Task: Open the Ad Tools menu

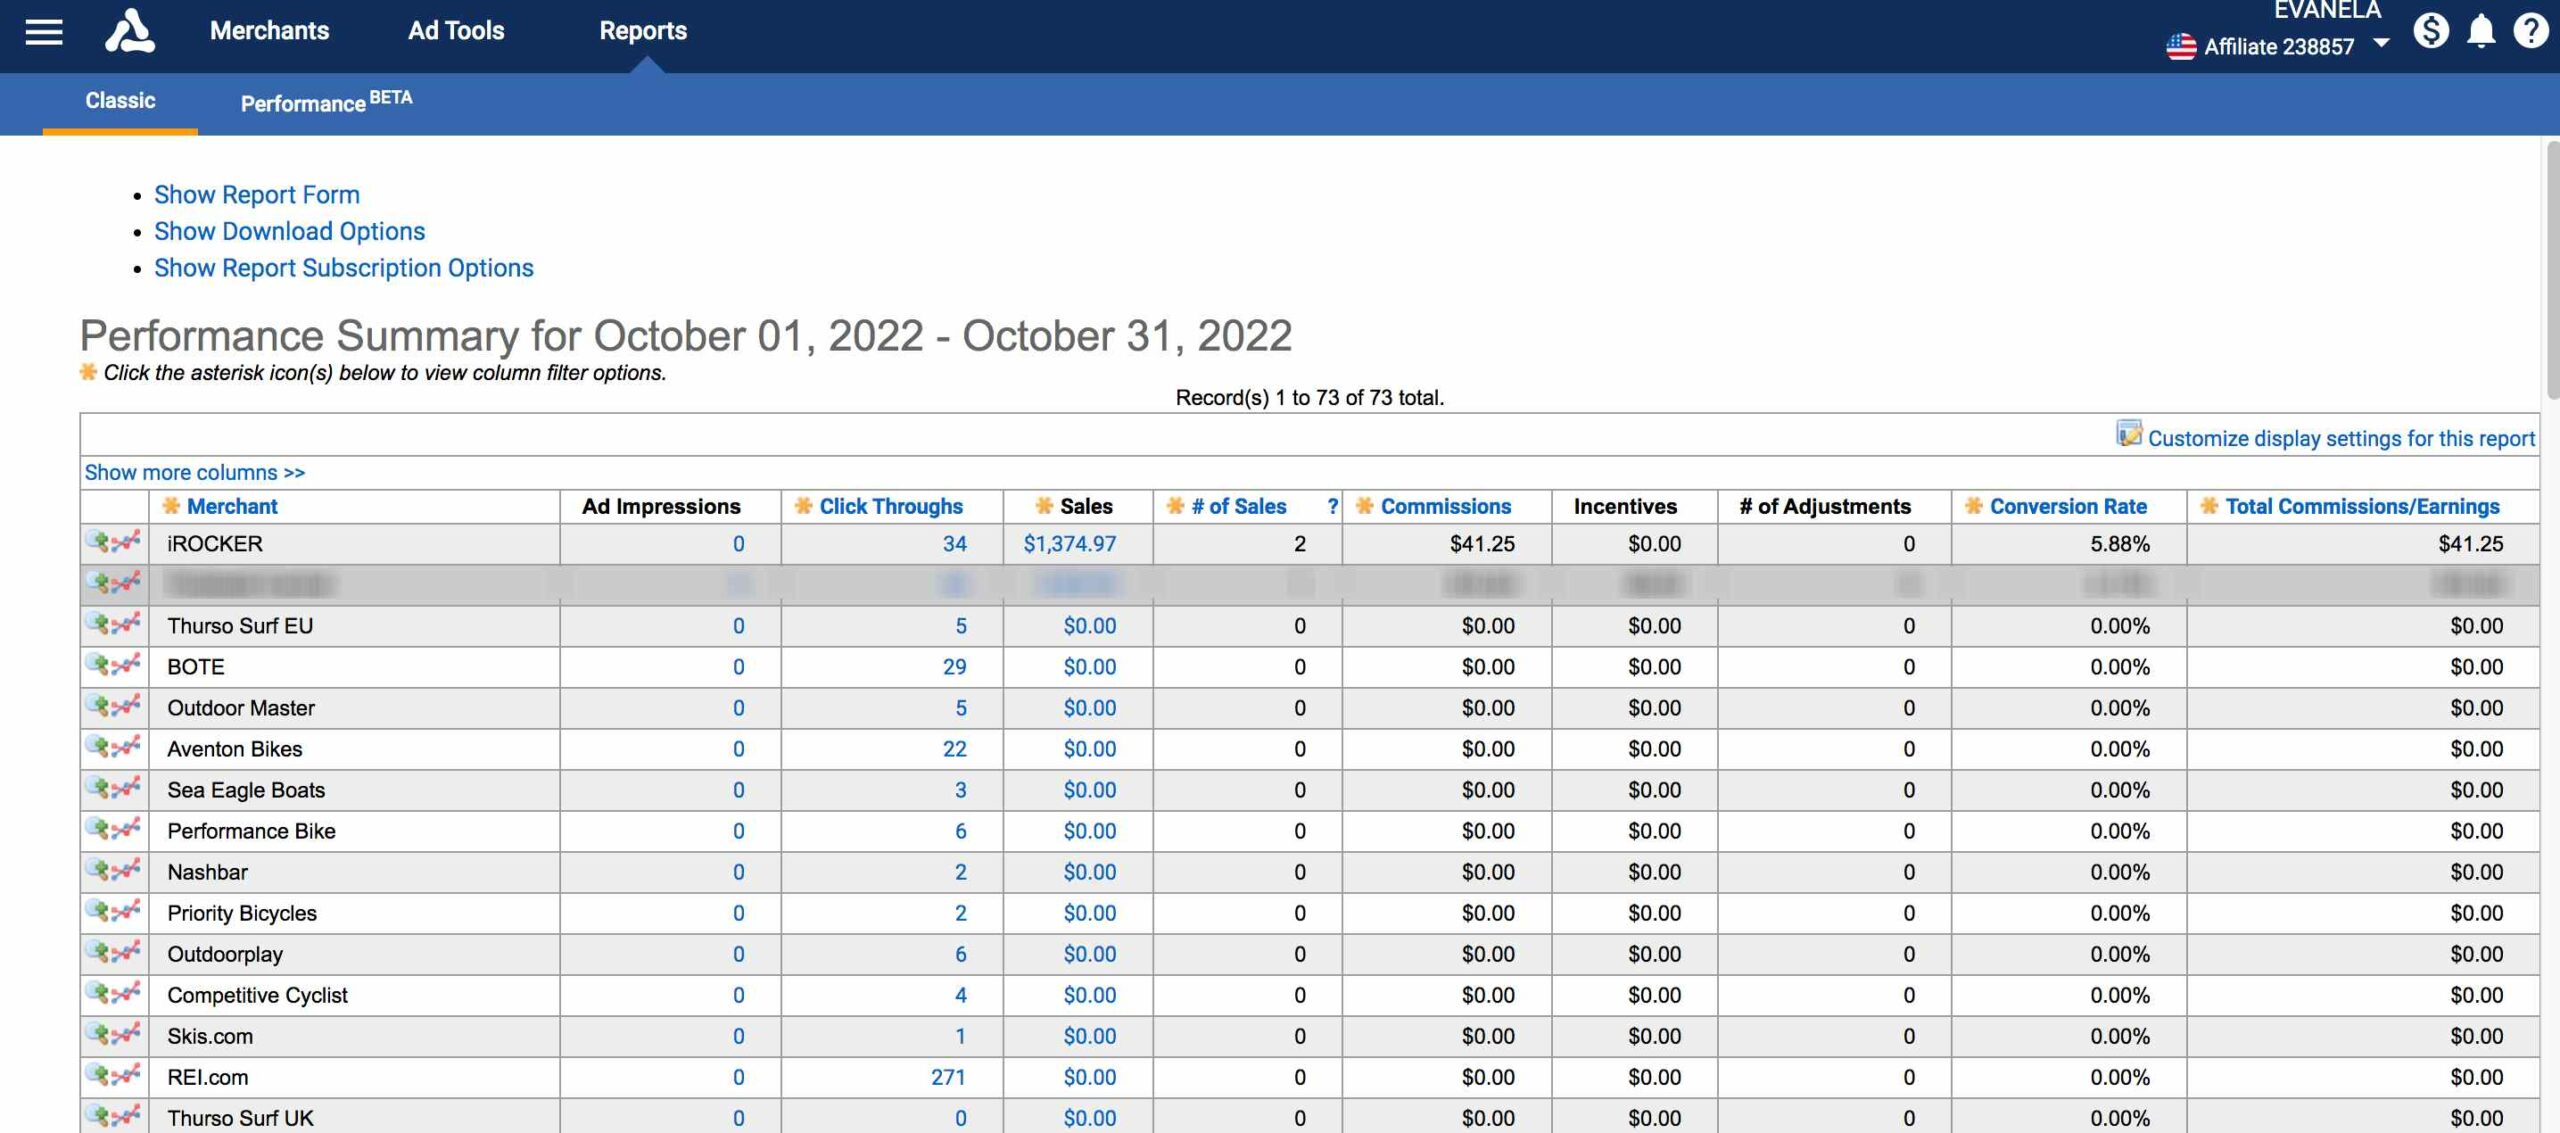Action: [x=456, y=31]
